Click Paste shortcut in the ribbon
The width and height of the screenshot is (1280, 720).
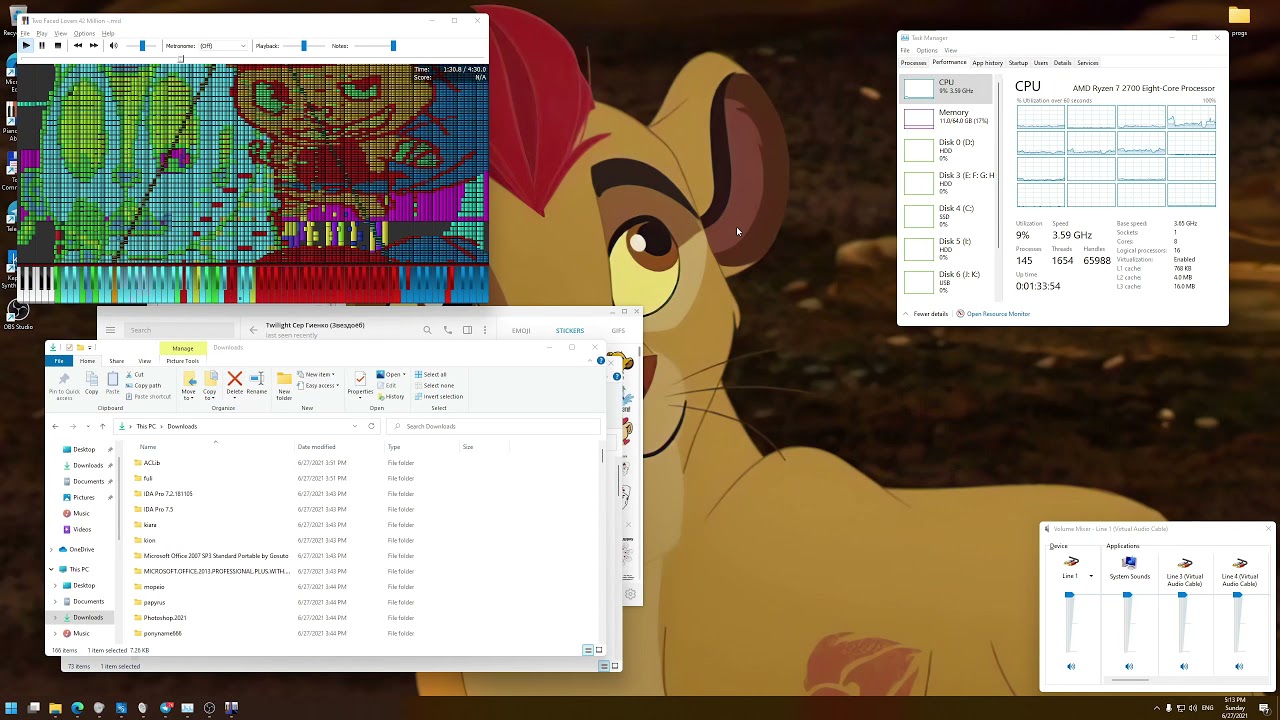point(148,396)
